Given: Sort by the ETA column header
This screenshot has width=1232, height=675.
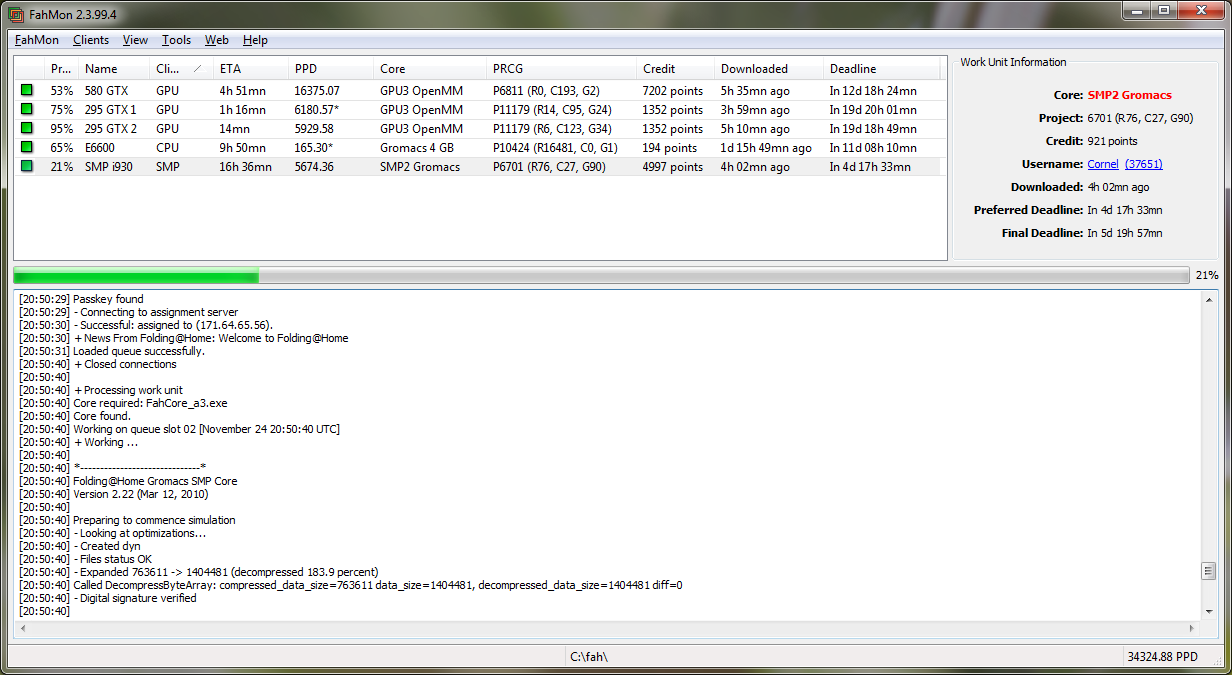Looking at the screenshot, I should tap(251, 69).
